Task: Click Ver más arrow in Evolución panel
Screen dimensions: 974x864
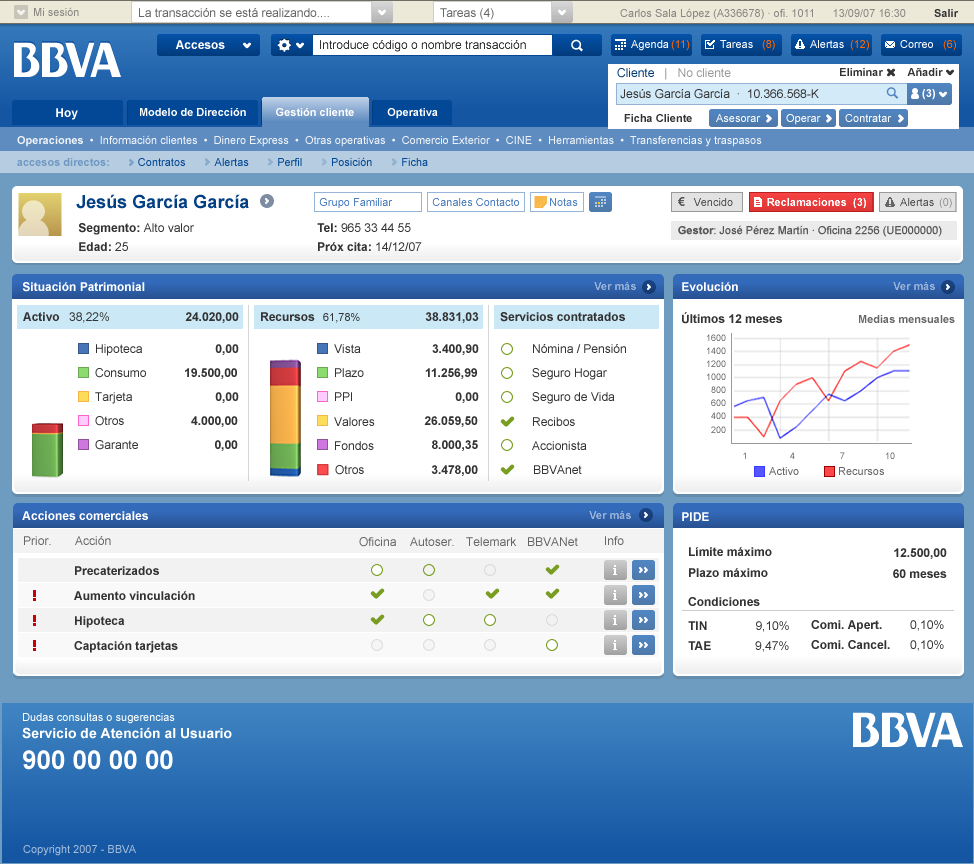Action: pyautogui.click(x=948, y=287)
